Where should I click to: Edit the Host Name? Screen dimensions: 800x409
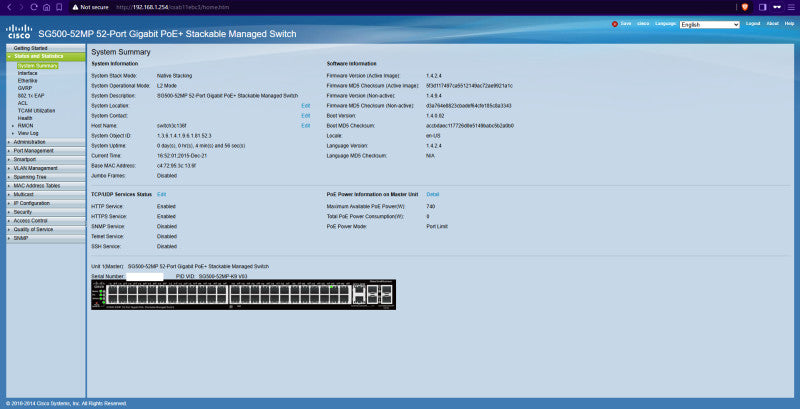(306, 125)
